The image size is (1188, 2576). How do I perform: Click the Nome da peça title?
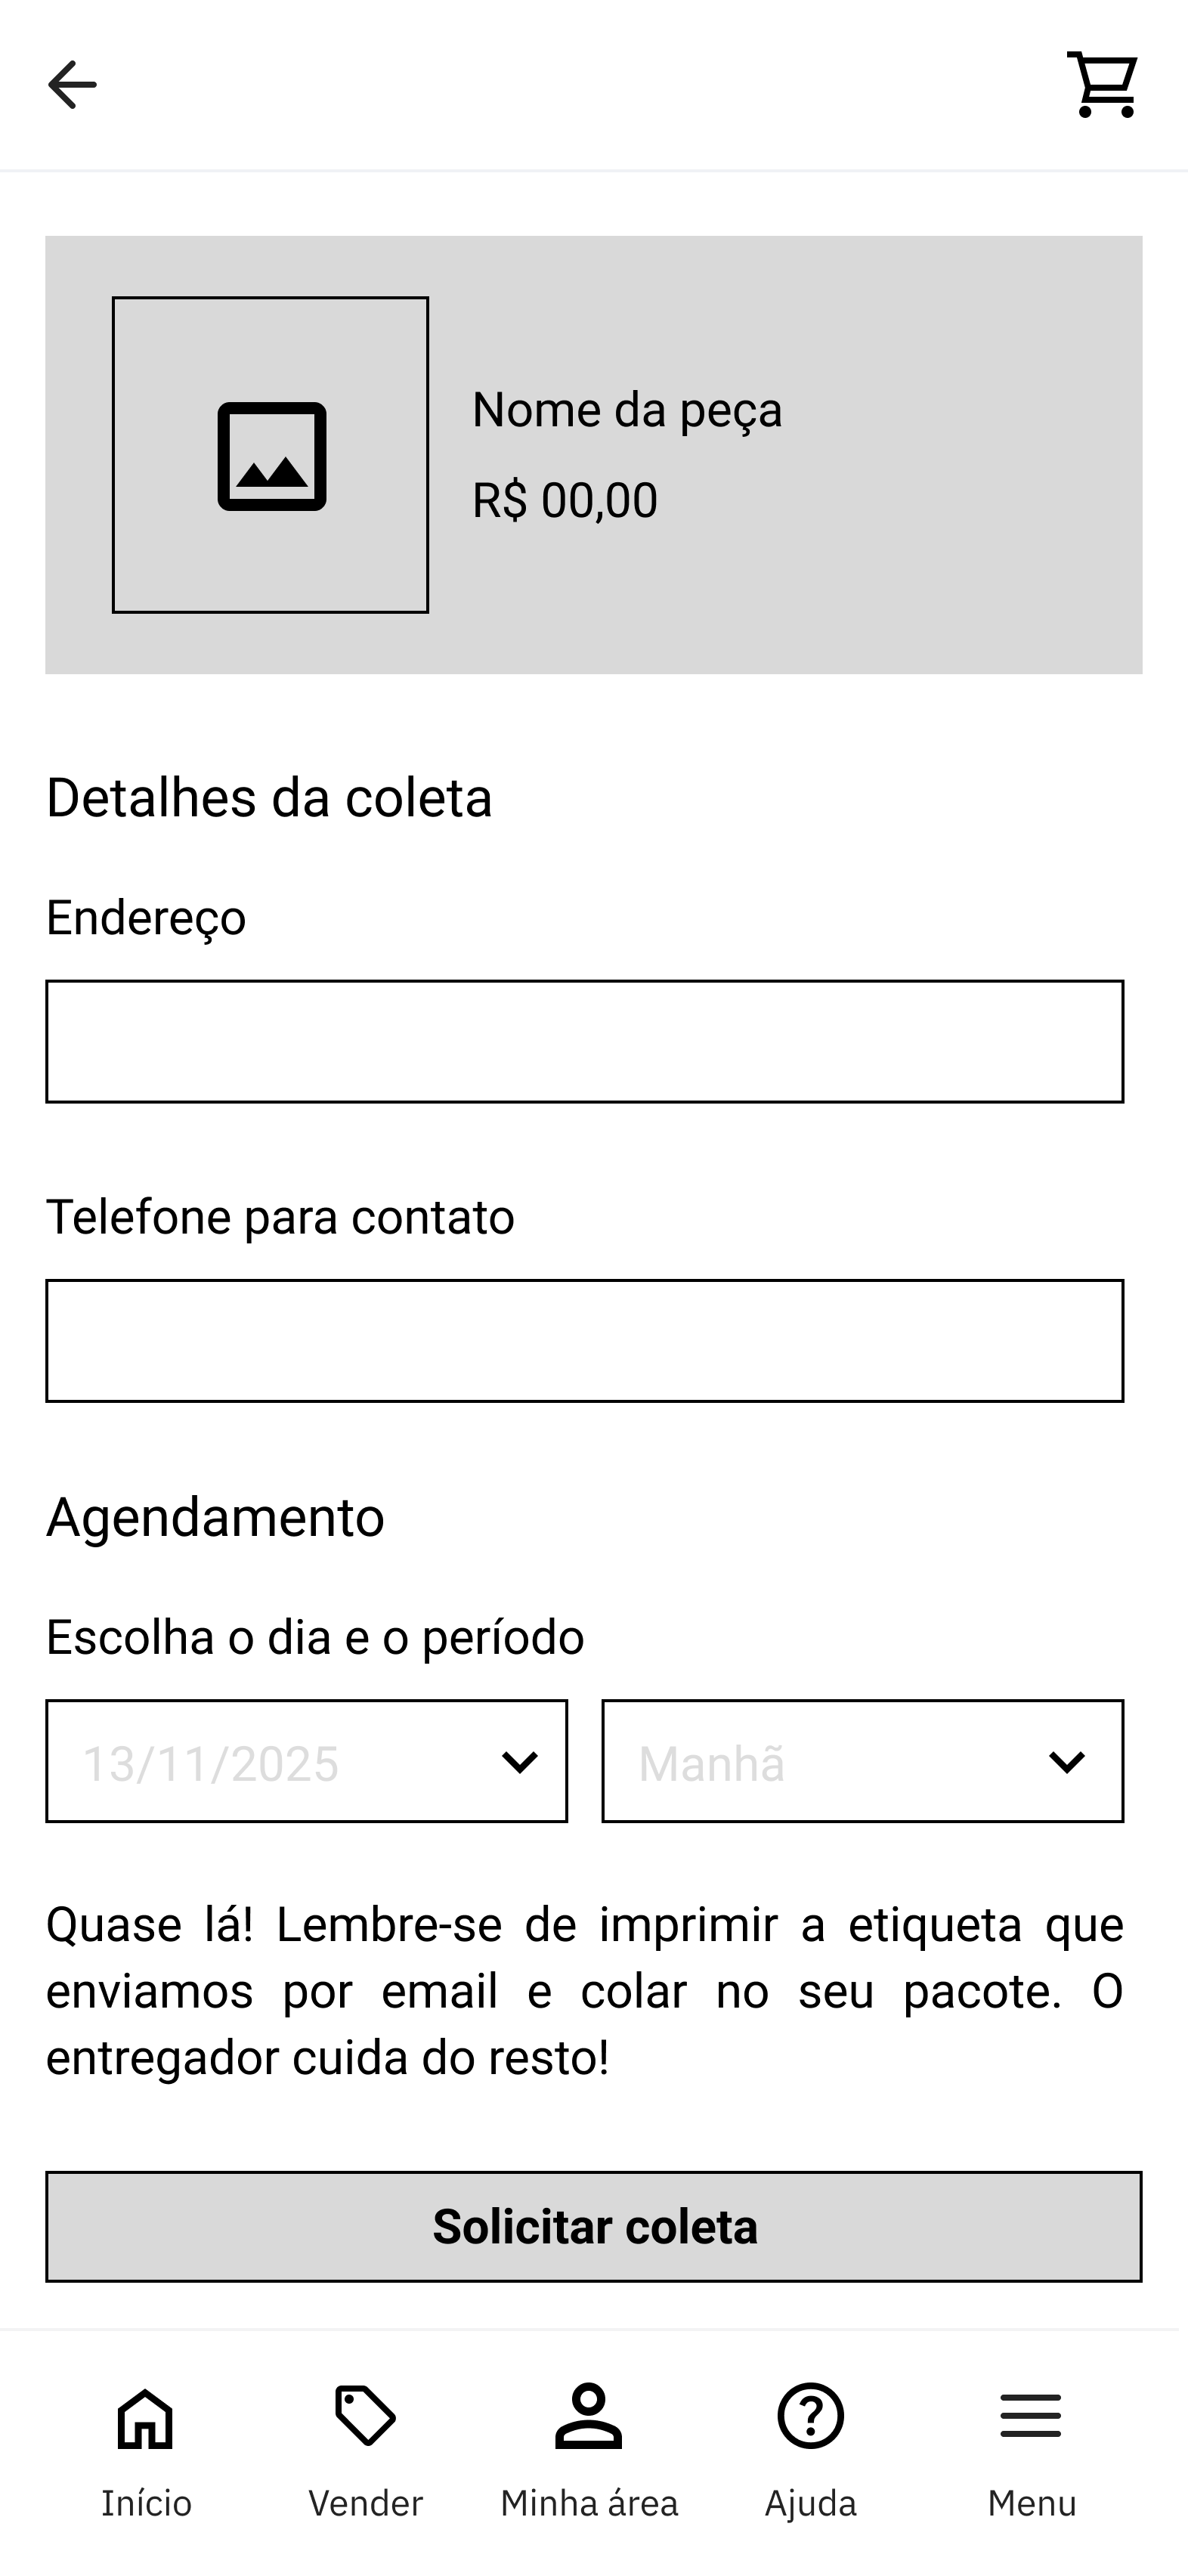tap(627, 410)
